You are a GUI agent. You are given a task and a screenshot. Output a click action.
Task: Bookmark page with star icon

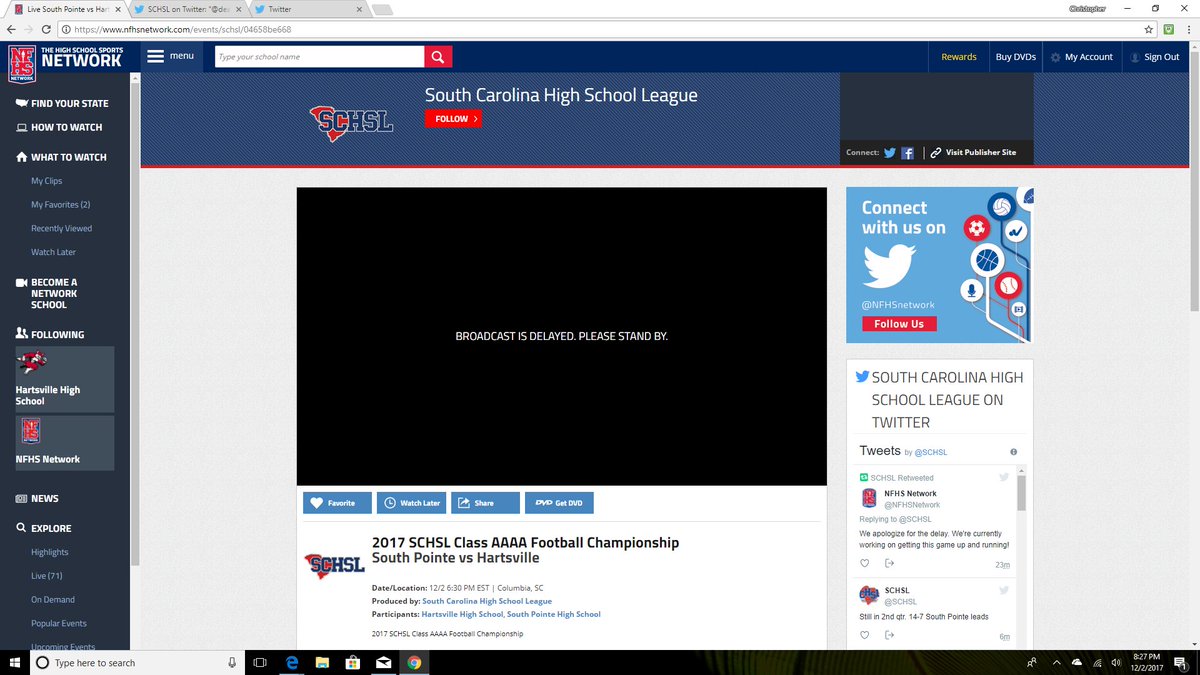[x=1149, y=29]
